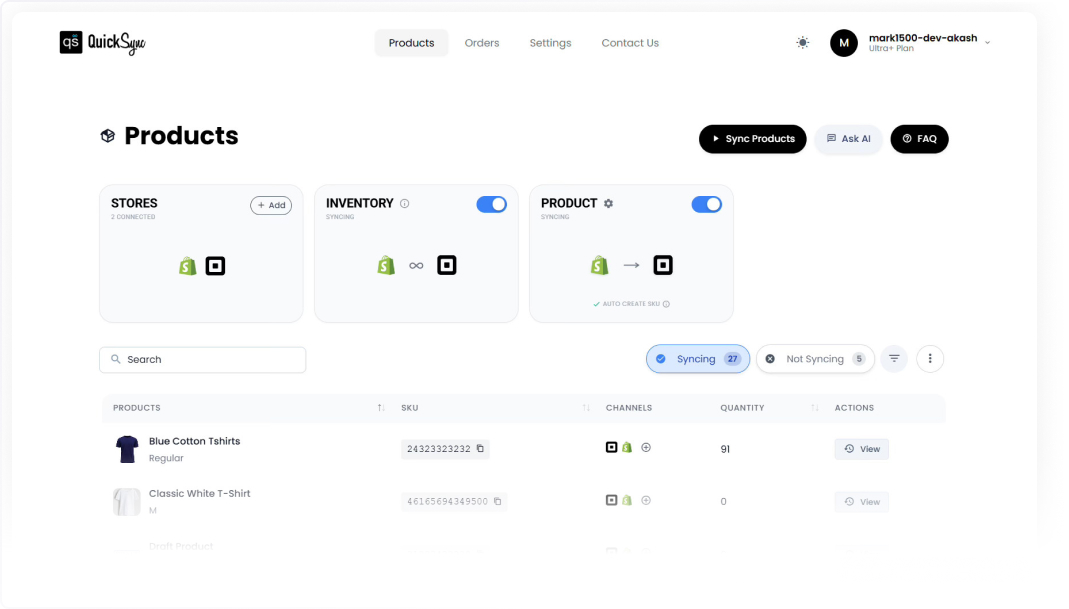Click the infinity sync icon in Inventory card
Screen dimensions: 1069x609
click(416, 266)
